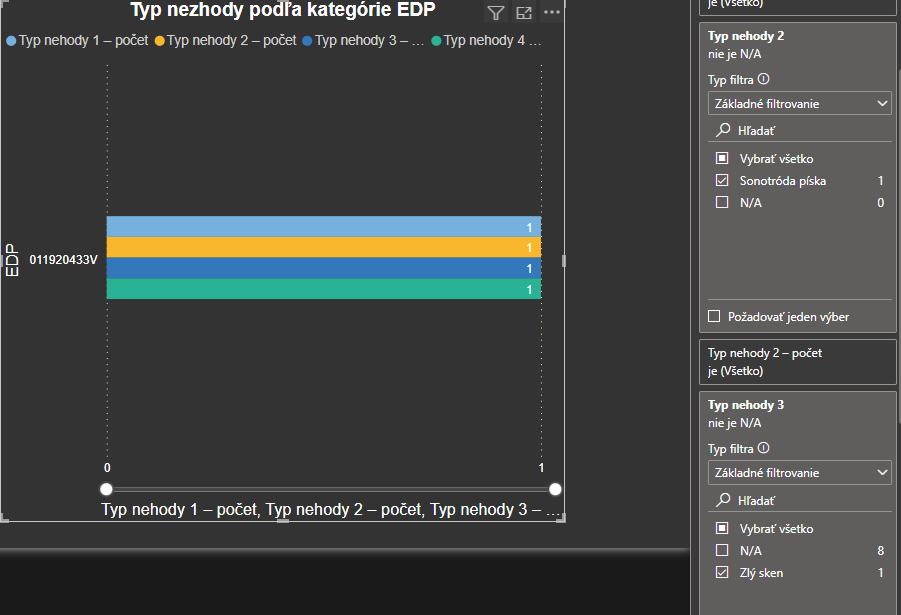Click right handle of zoom slider
The width and height of the screenshot is (901, 615).
555,489
